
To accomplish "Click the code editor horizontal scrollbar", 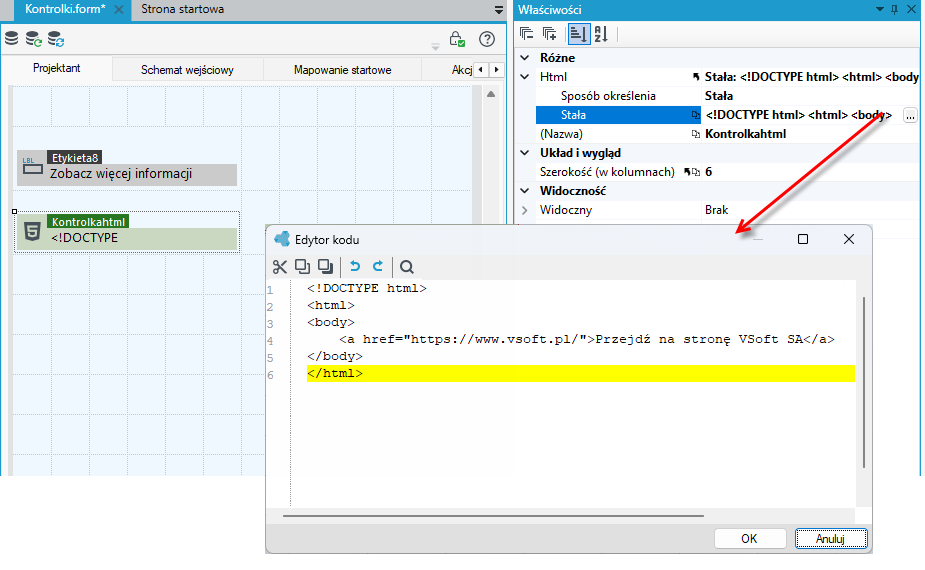I will tap(493, 516).
